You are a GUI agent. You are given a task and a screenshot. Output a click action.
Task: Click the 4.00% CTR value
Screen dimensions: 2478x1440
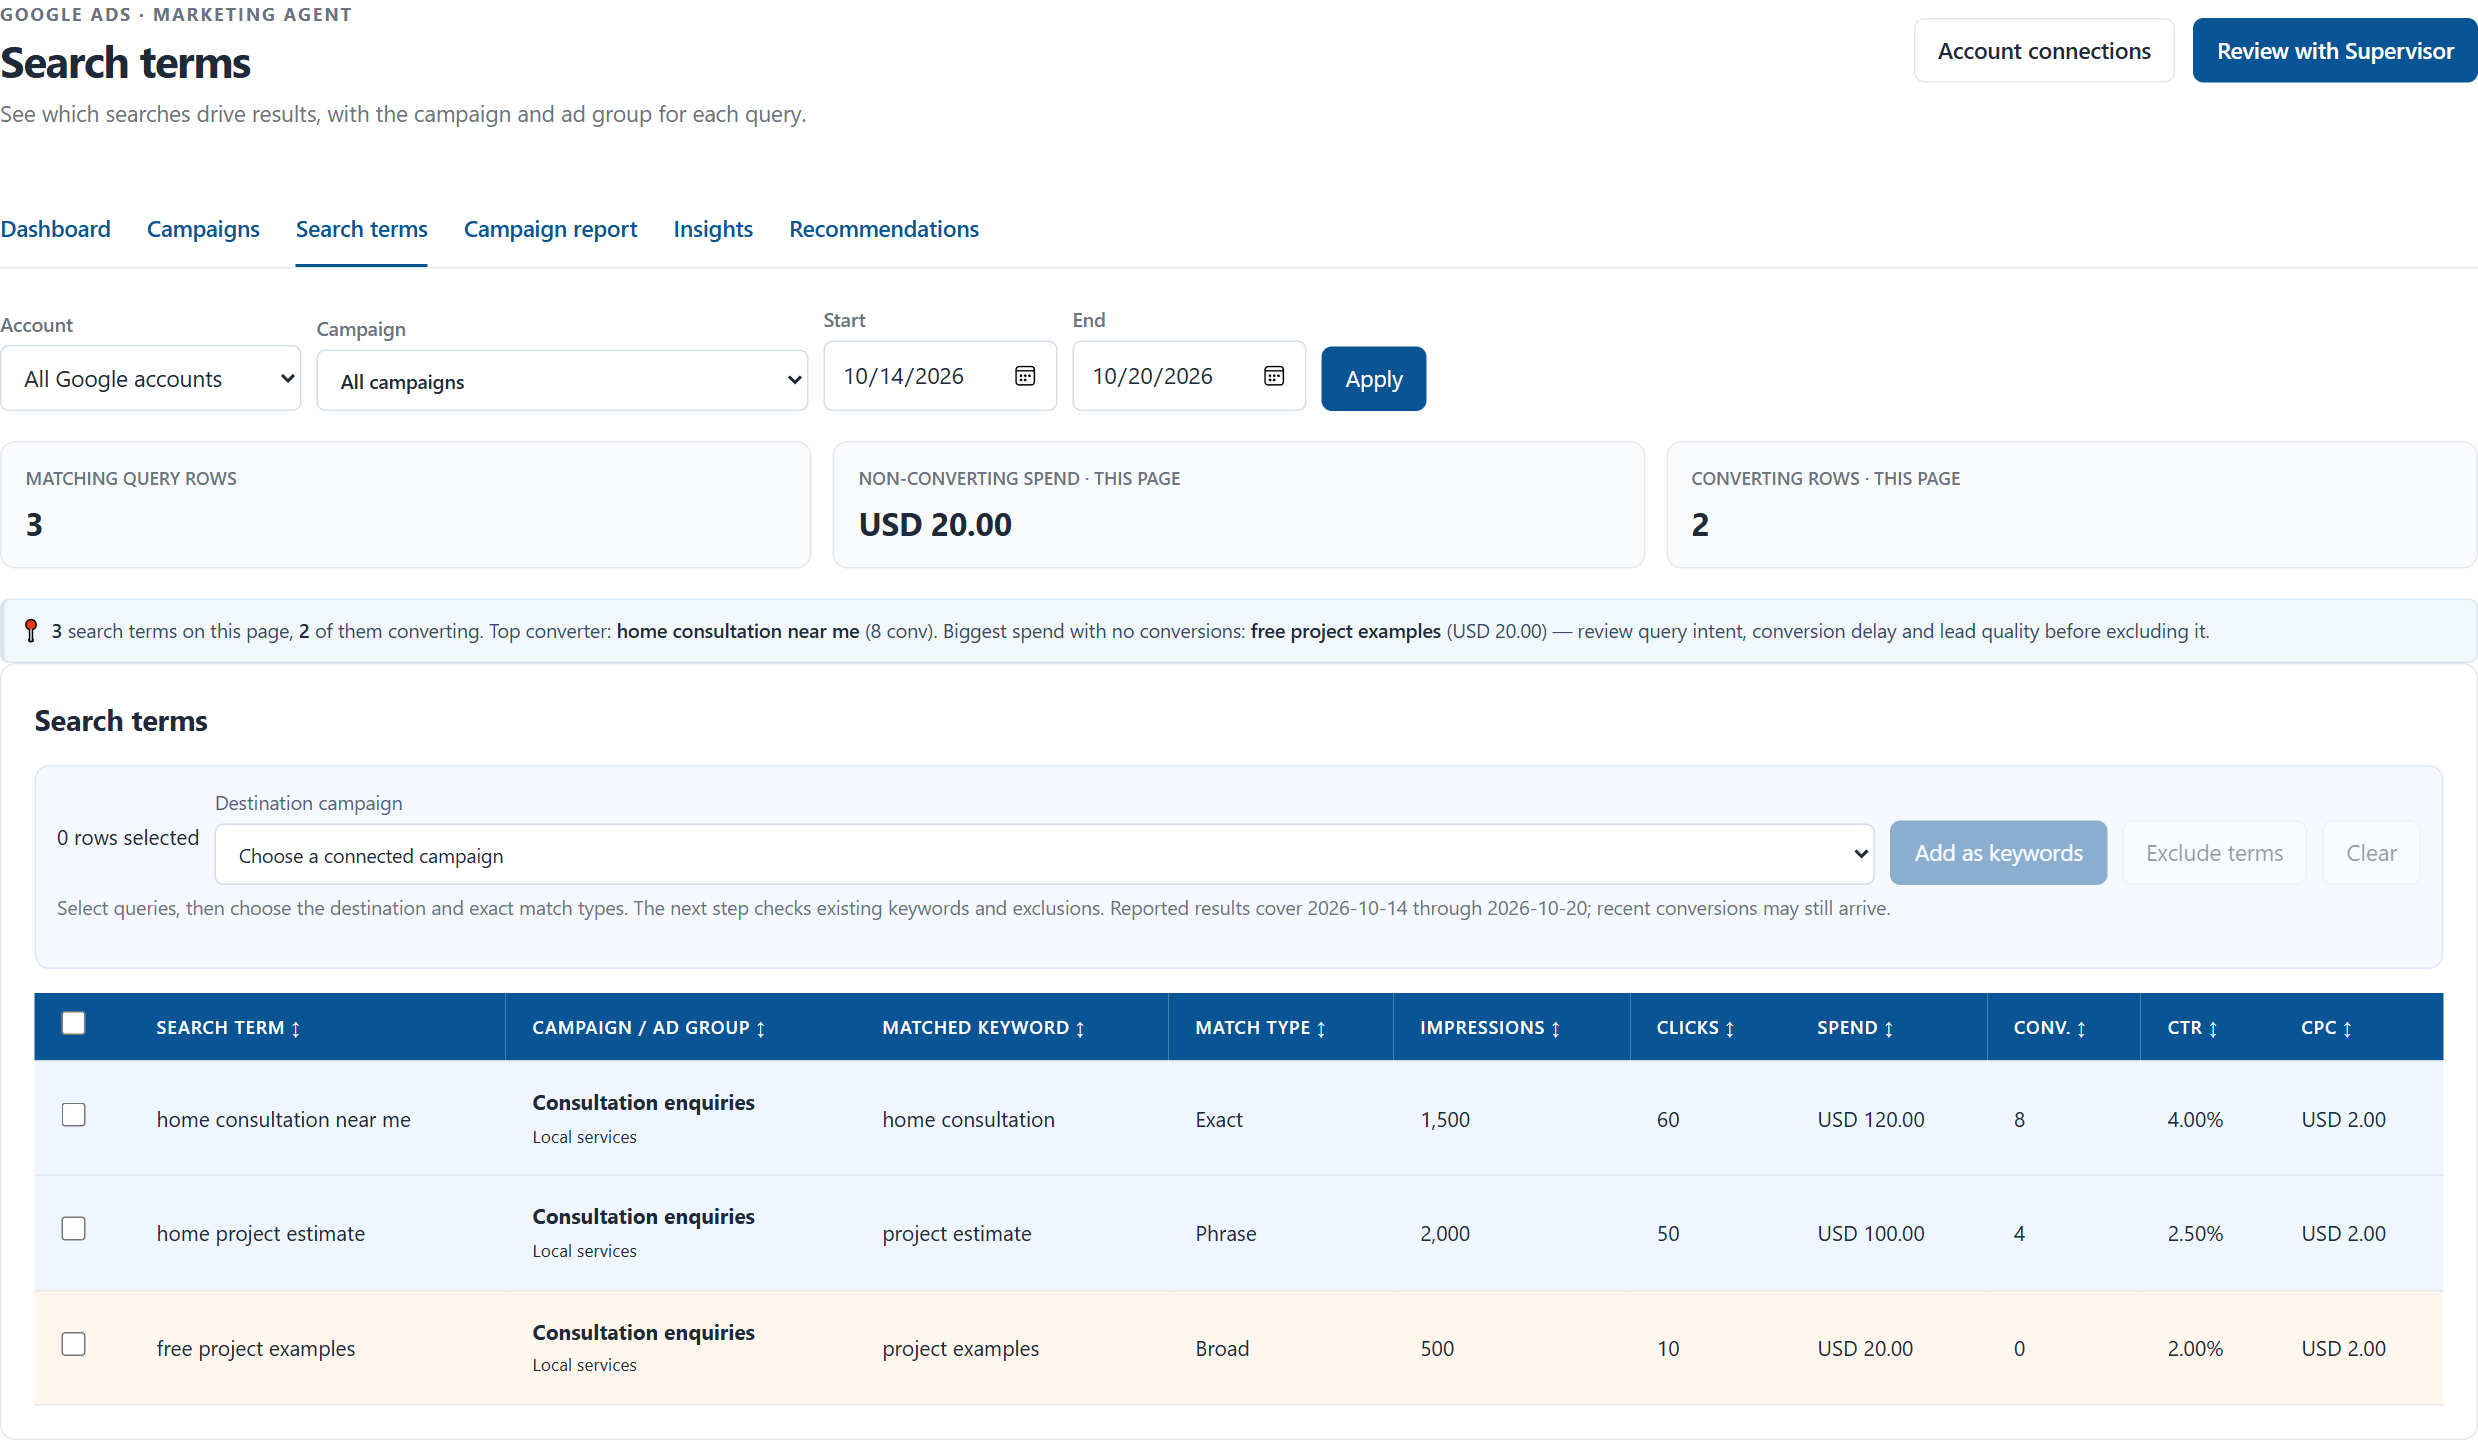2195,1120
